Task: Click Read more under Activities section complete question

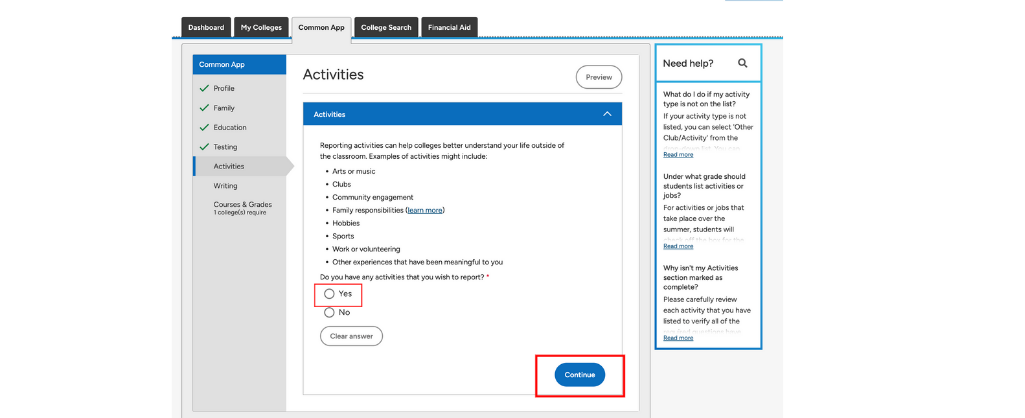Action: point(678,338)
